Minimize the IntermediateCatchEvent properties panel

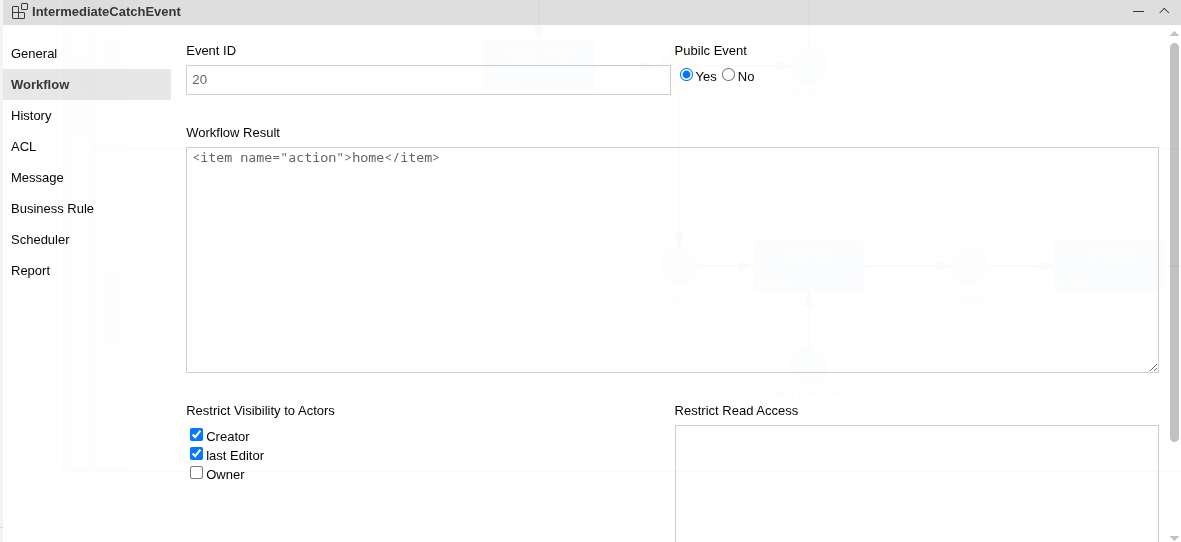coord(1138,11)
